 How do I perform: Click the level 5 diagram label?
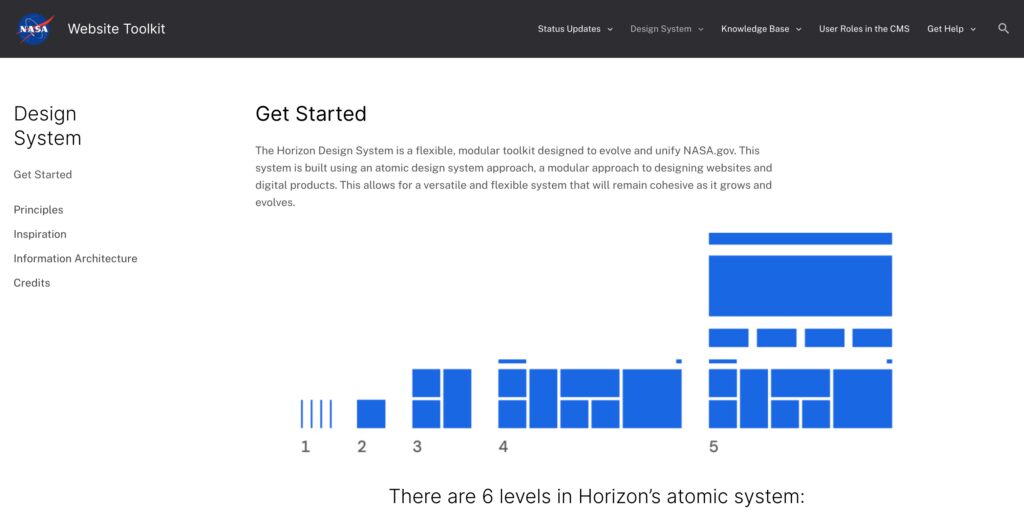point(714,447)
